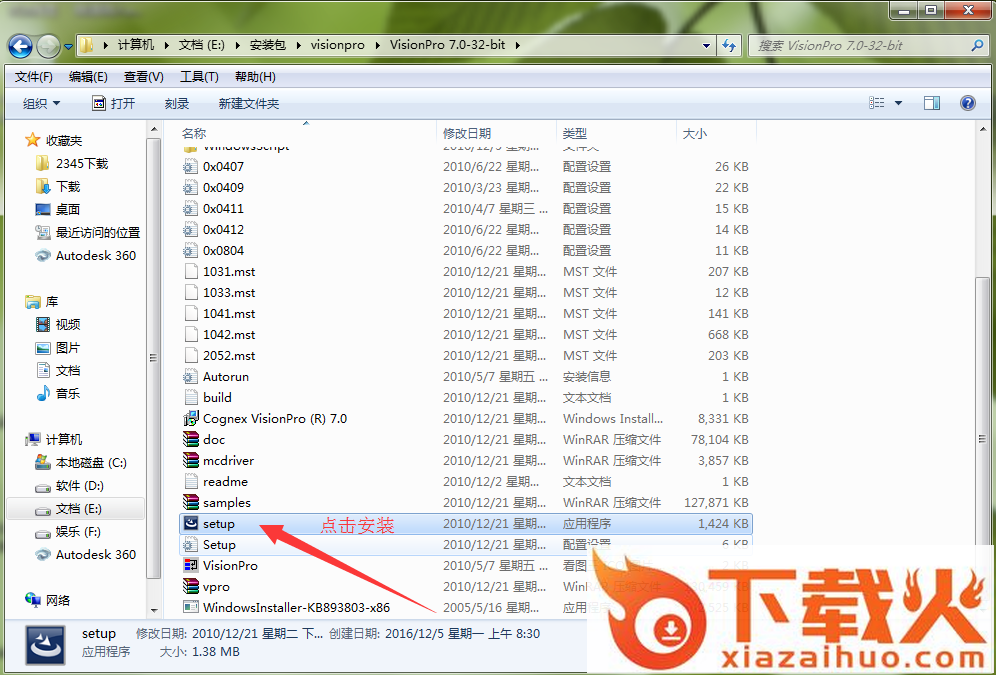Select the VisionPro icon file
The image size is (996, 675).
click(466, 565)
